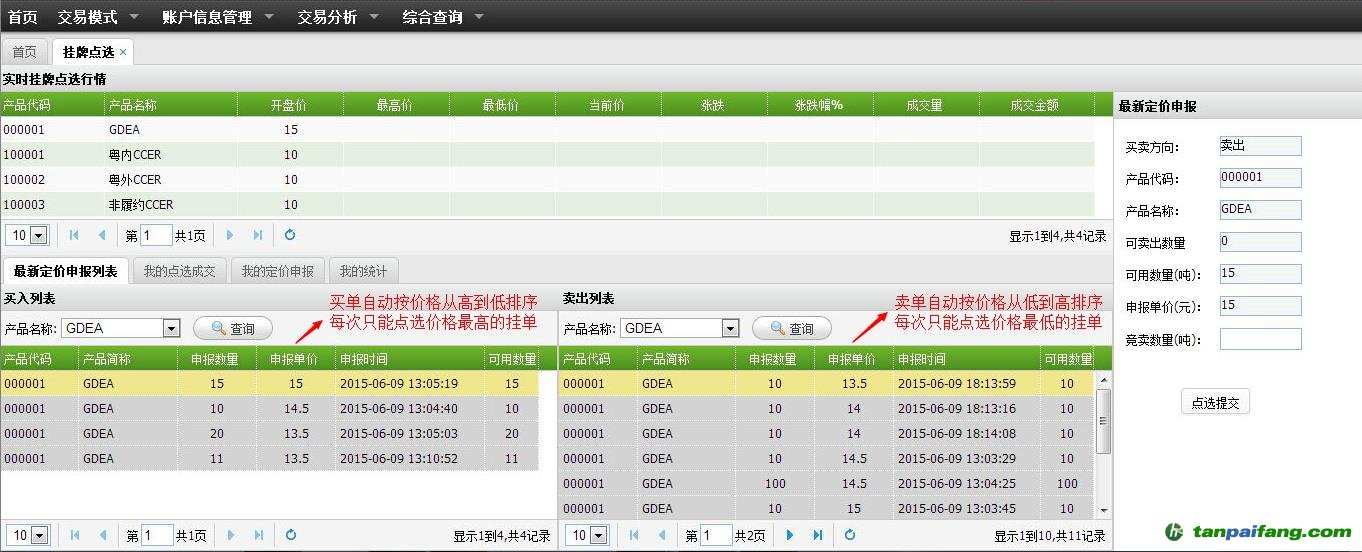Click 查询 button in 买入列表

tap(233, 328)
